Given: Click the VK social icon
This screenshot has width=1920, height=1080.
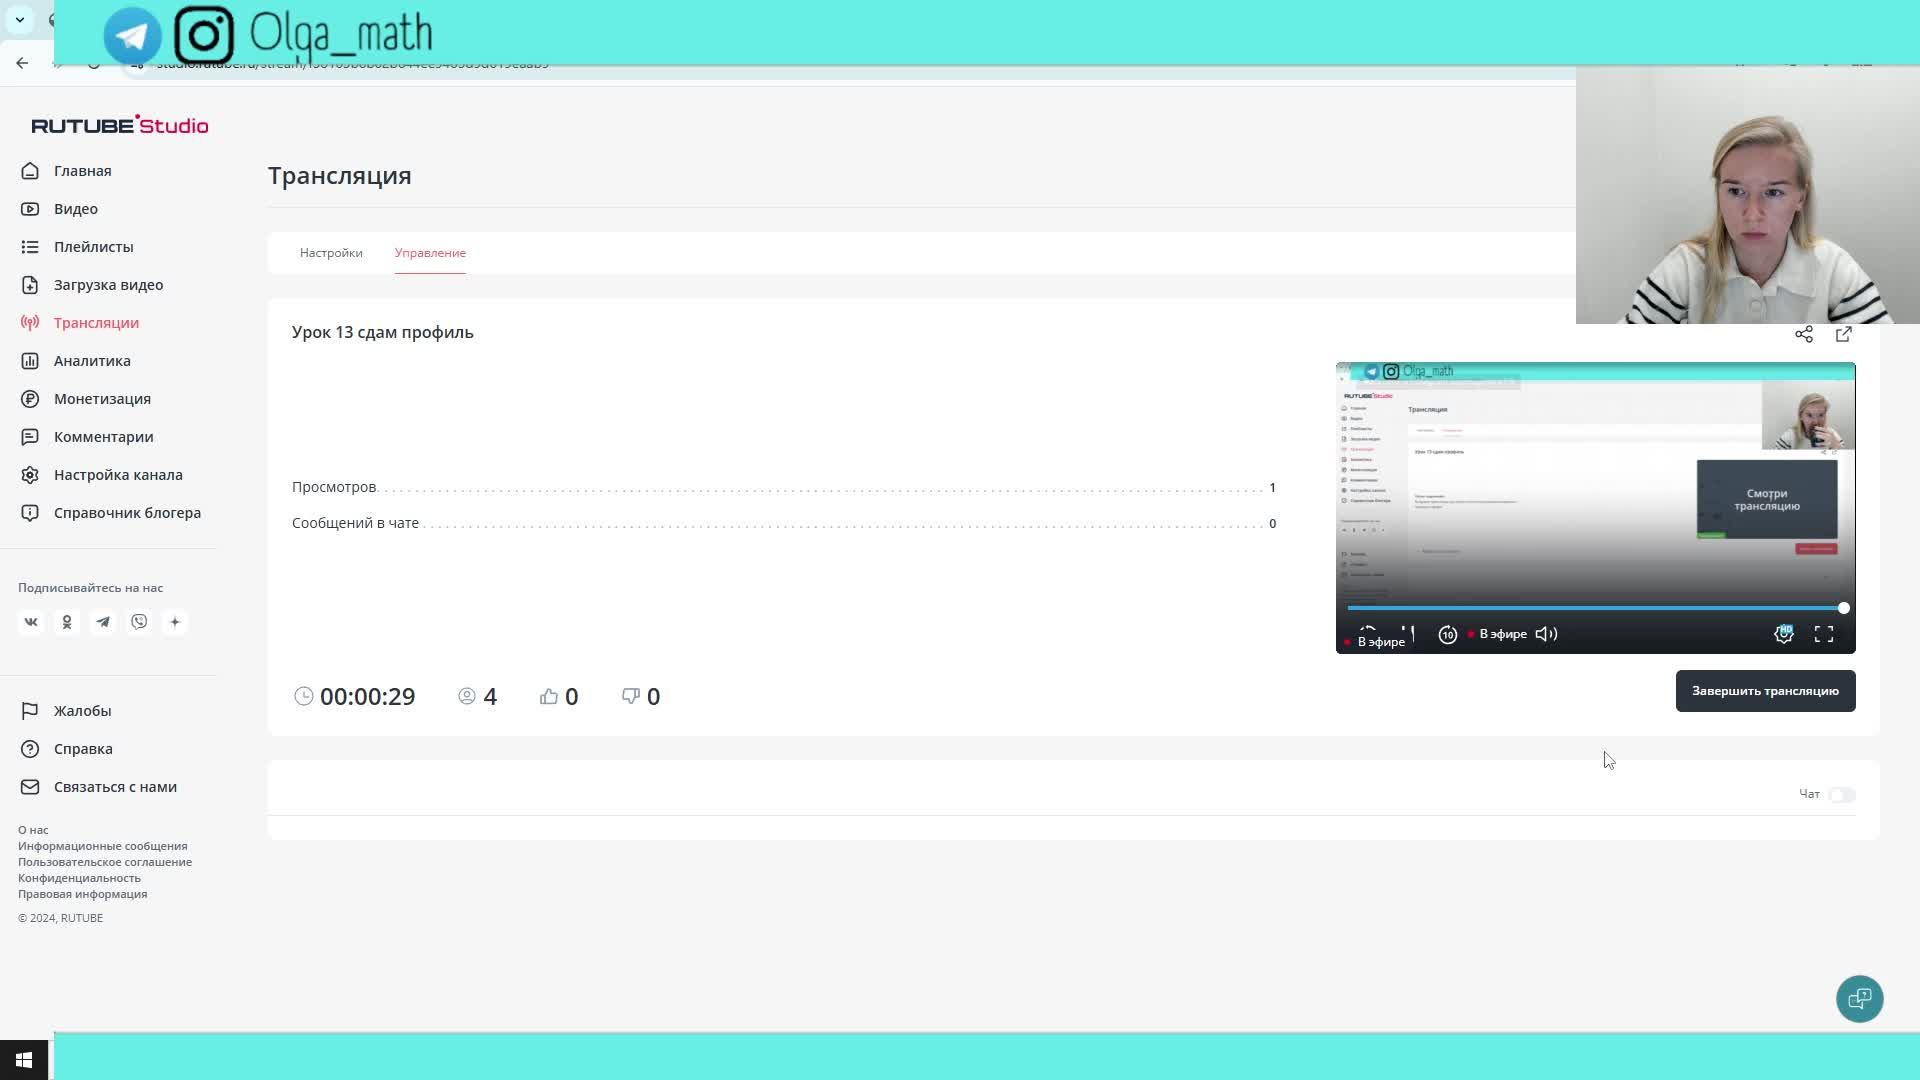Looking at the screenshot, I should coord(31,622).
